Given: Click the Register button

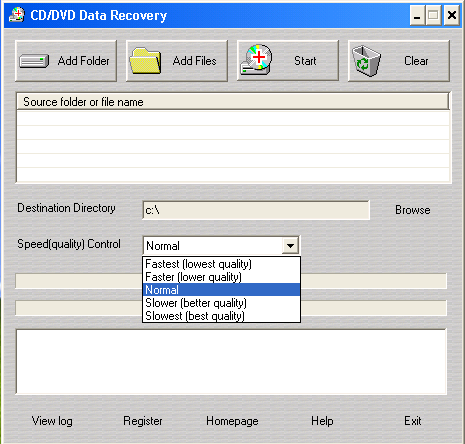Looking at the screenshot, I should [x=143, y=421].
